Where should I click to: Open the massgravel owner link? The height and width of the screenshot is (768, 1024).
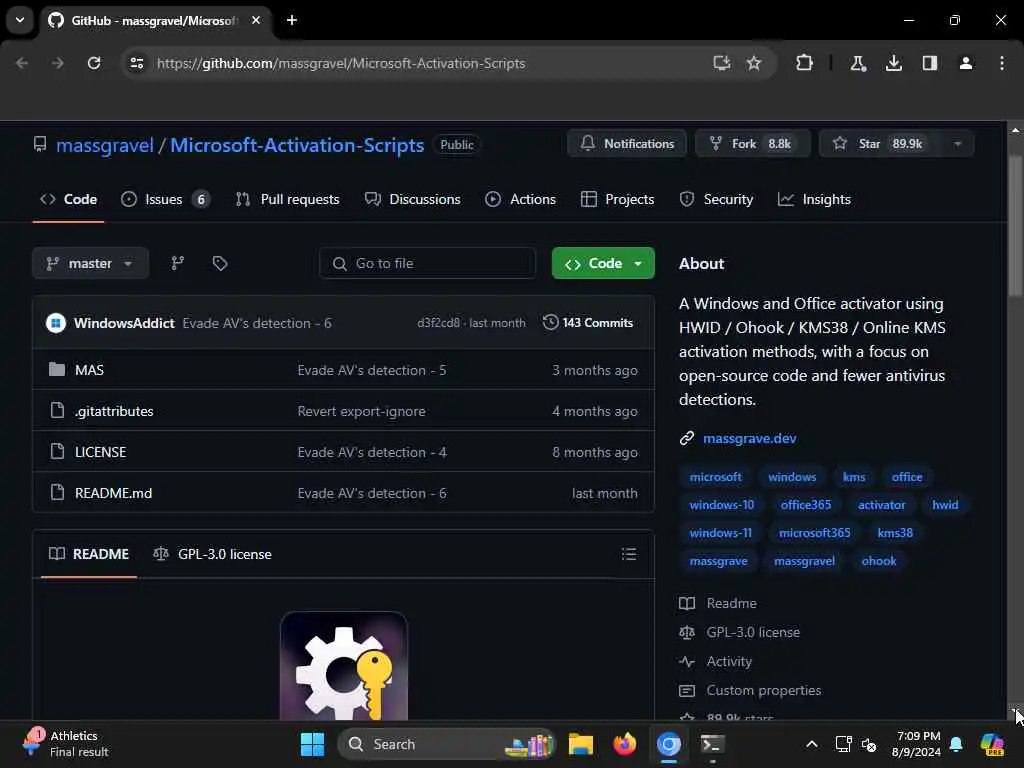(x=104, y=145)
